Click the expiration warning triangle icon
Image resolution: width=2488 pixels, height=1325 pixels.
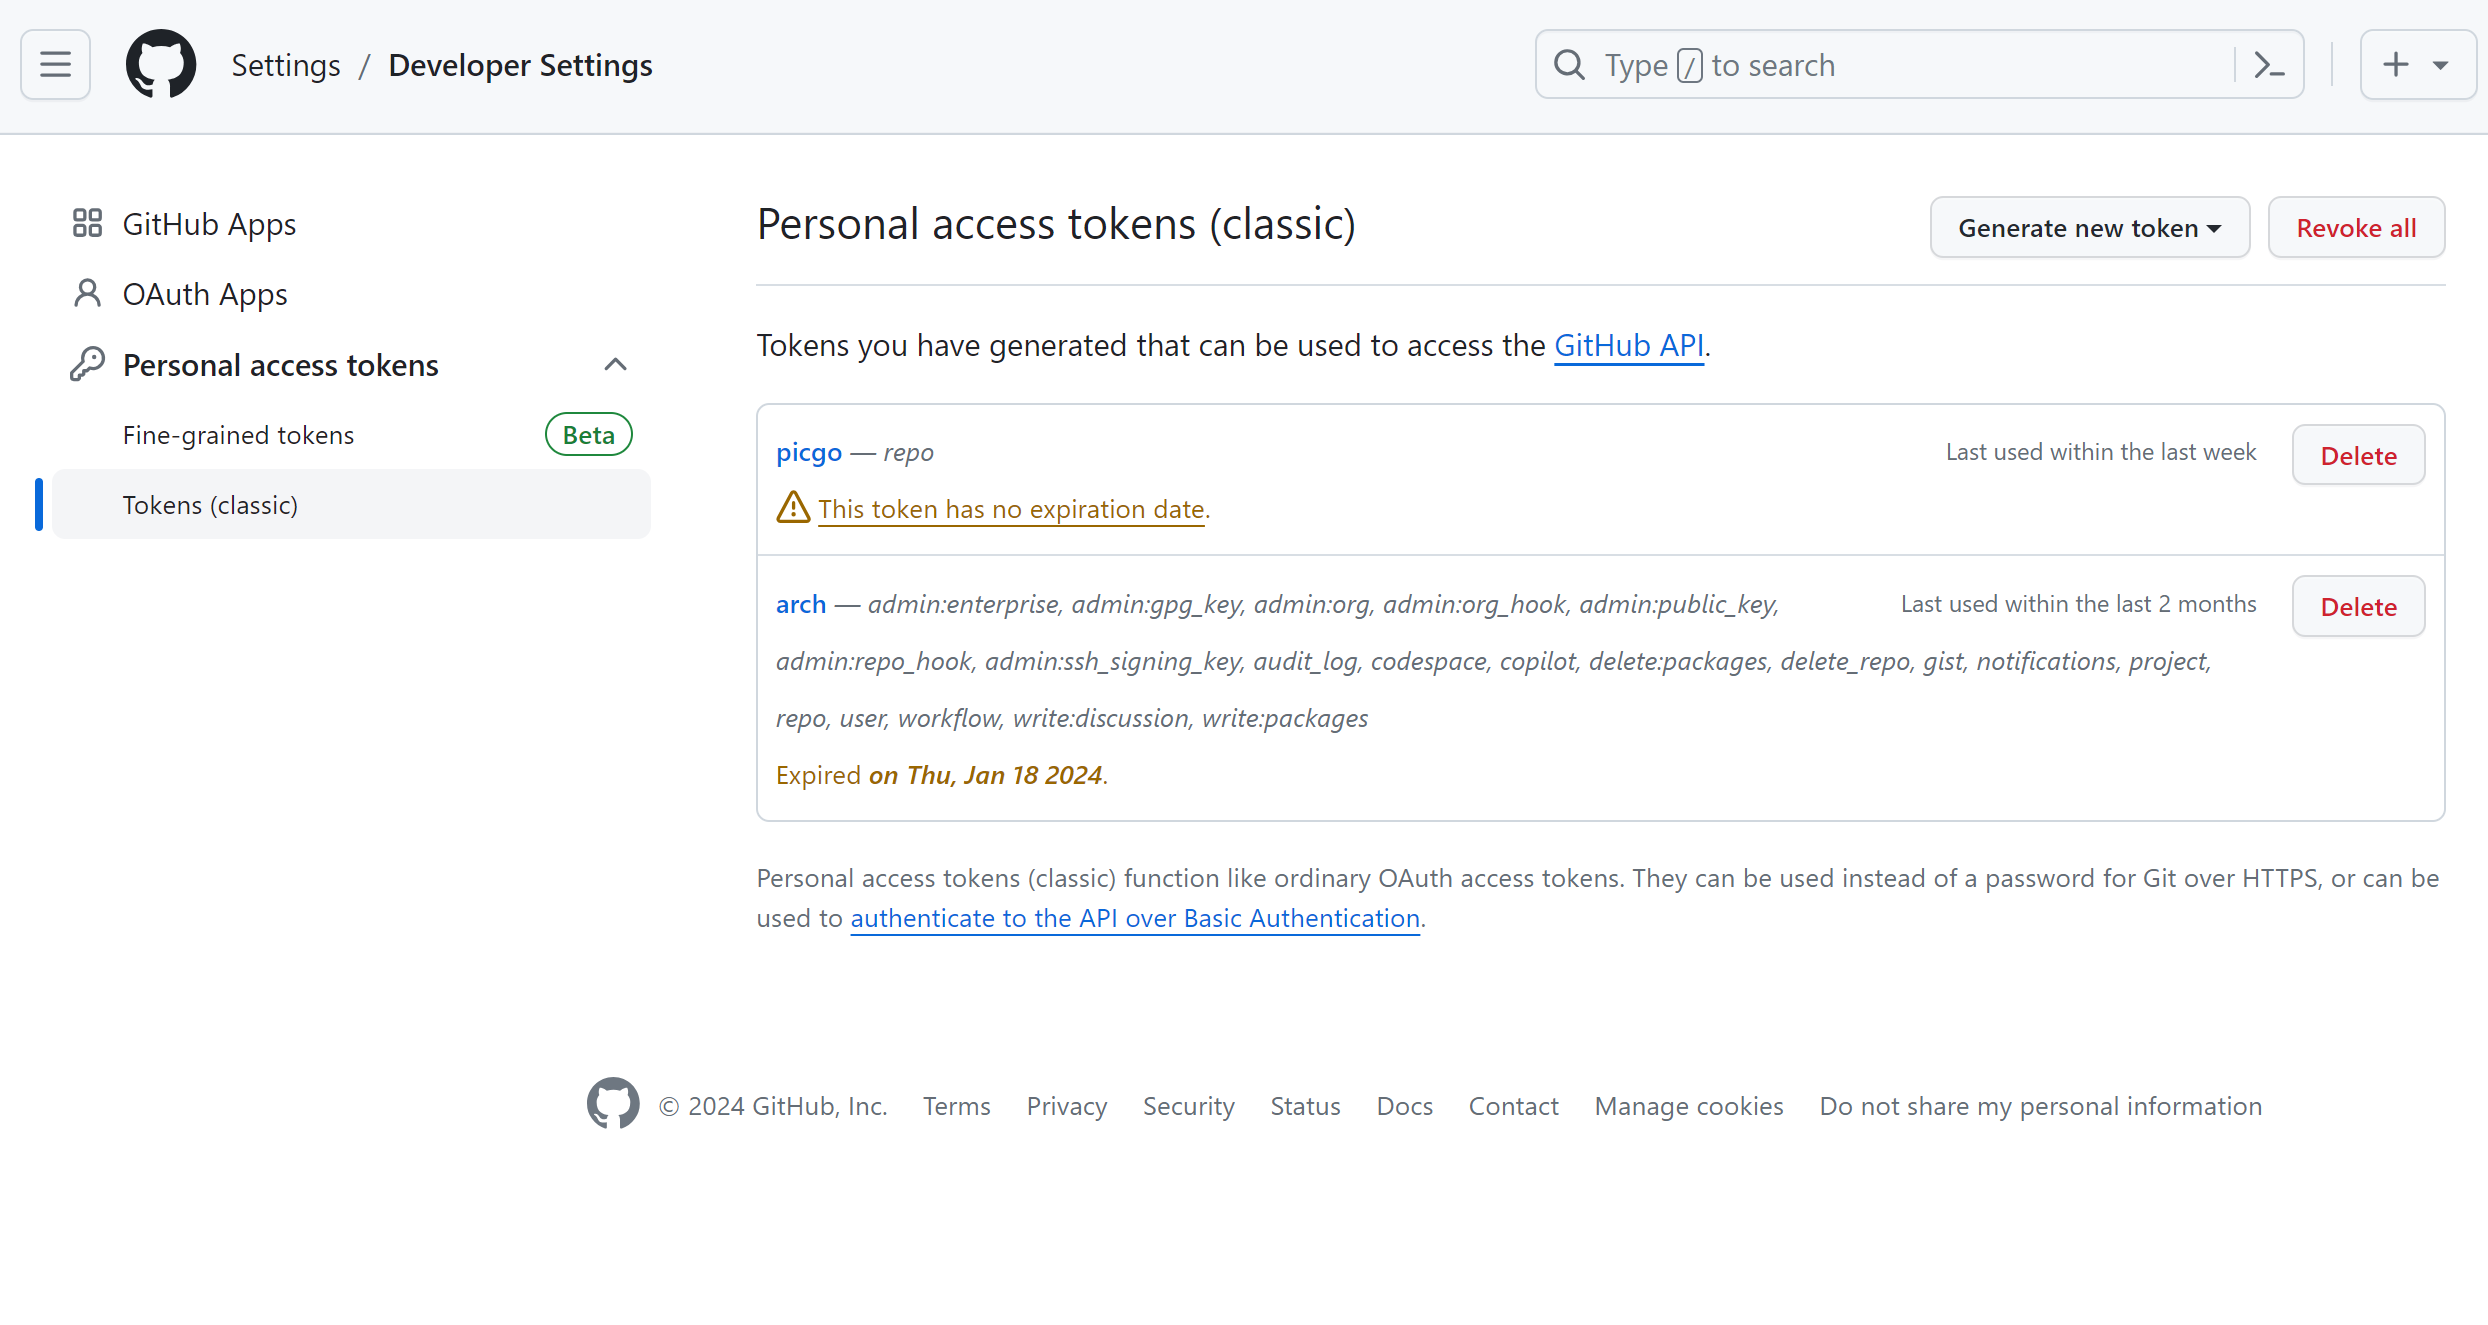pos(793,508)
